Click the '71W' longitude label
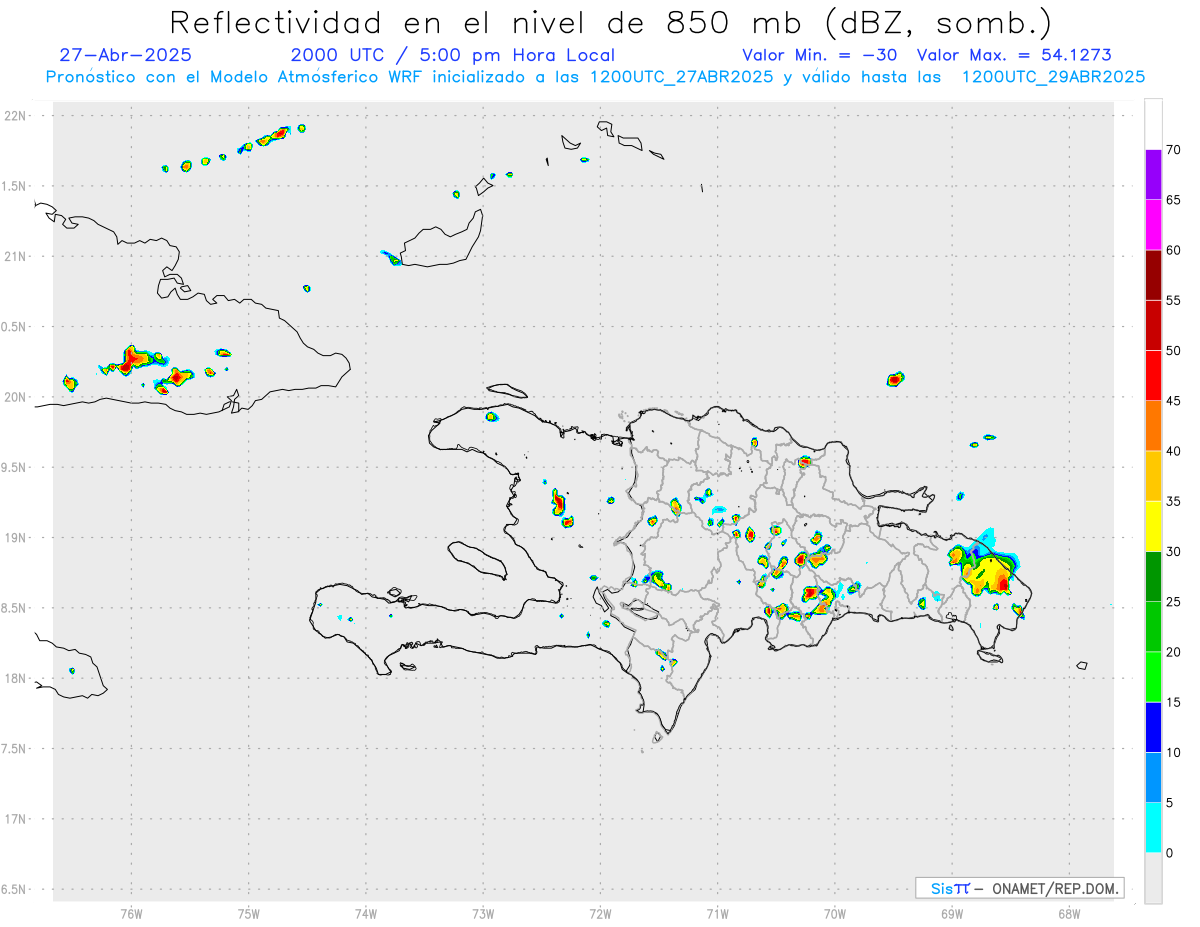The image size is (1200, 927). pyautogui.click(x=717, y=913)
